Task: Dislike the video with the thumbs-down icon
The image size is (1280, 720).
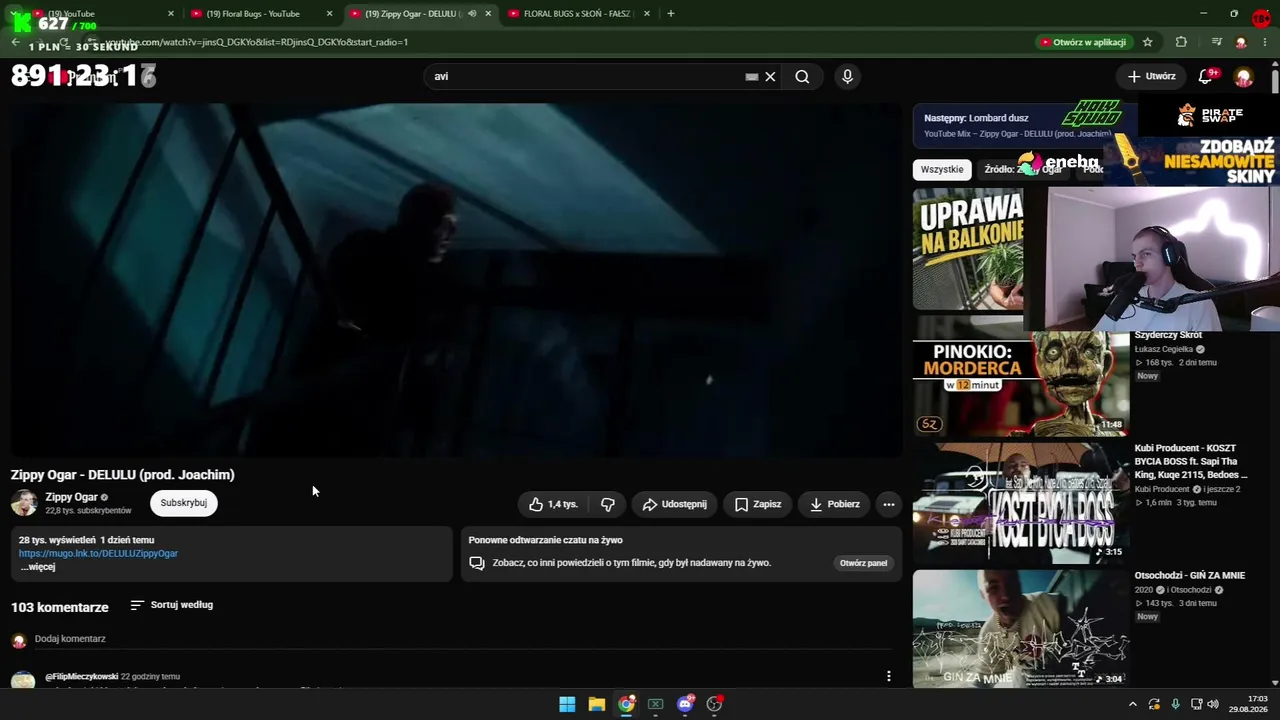Action: (607, 504)
